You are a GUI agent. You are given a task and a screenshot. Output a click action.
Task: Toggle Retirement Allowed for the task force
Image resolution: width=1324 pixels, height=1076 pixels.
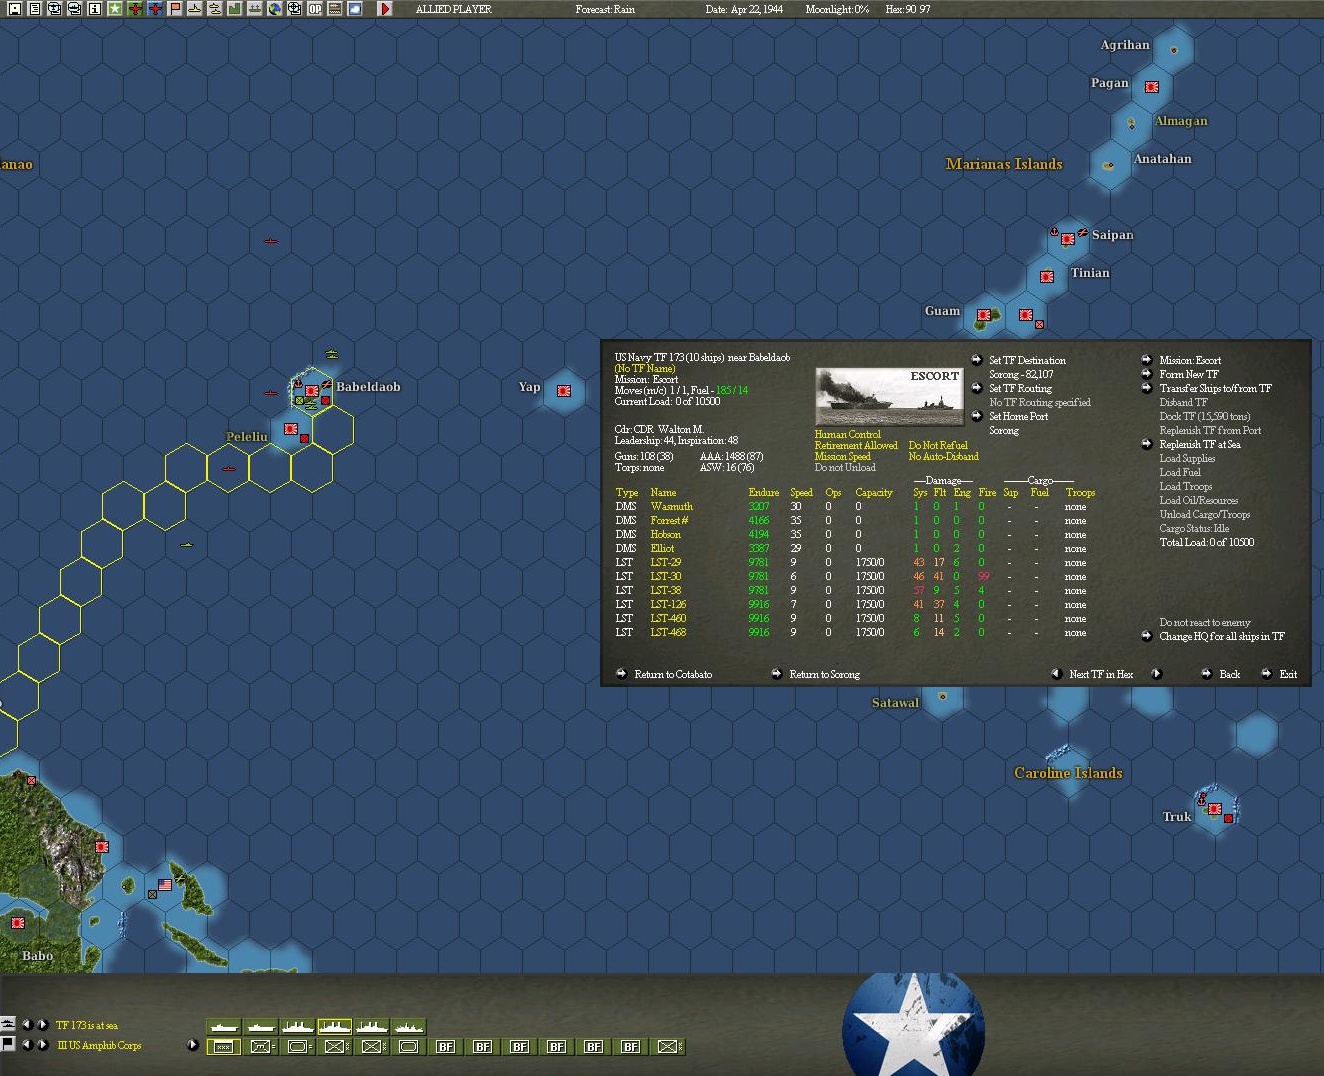click(x=855, y=445)
